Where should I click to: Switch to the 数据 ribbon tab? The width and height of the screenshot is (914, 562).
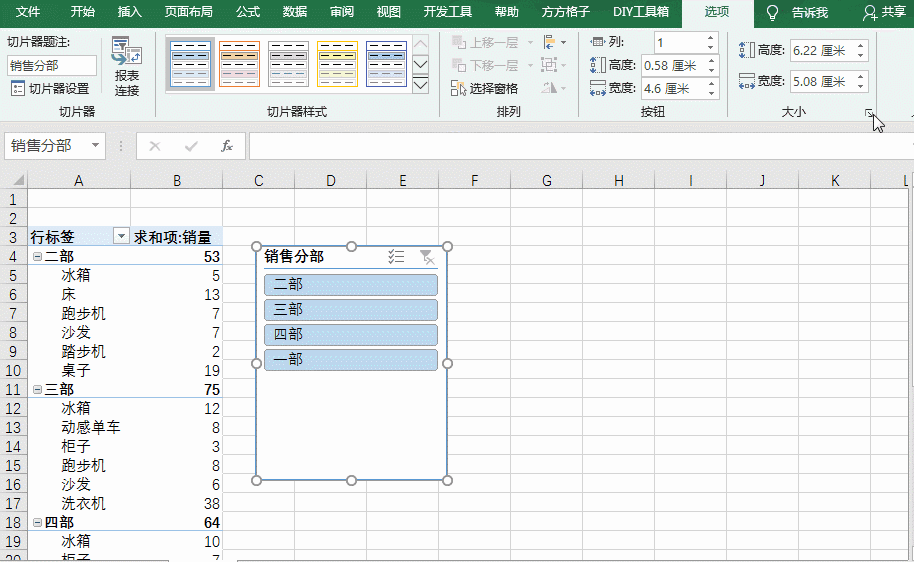pos(295,13)
